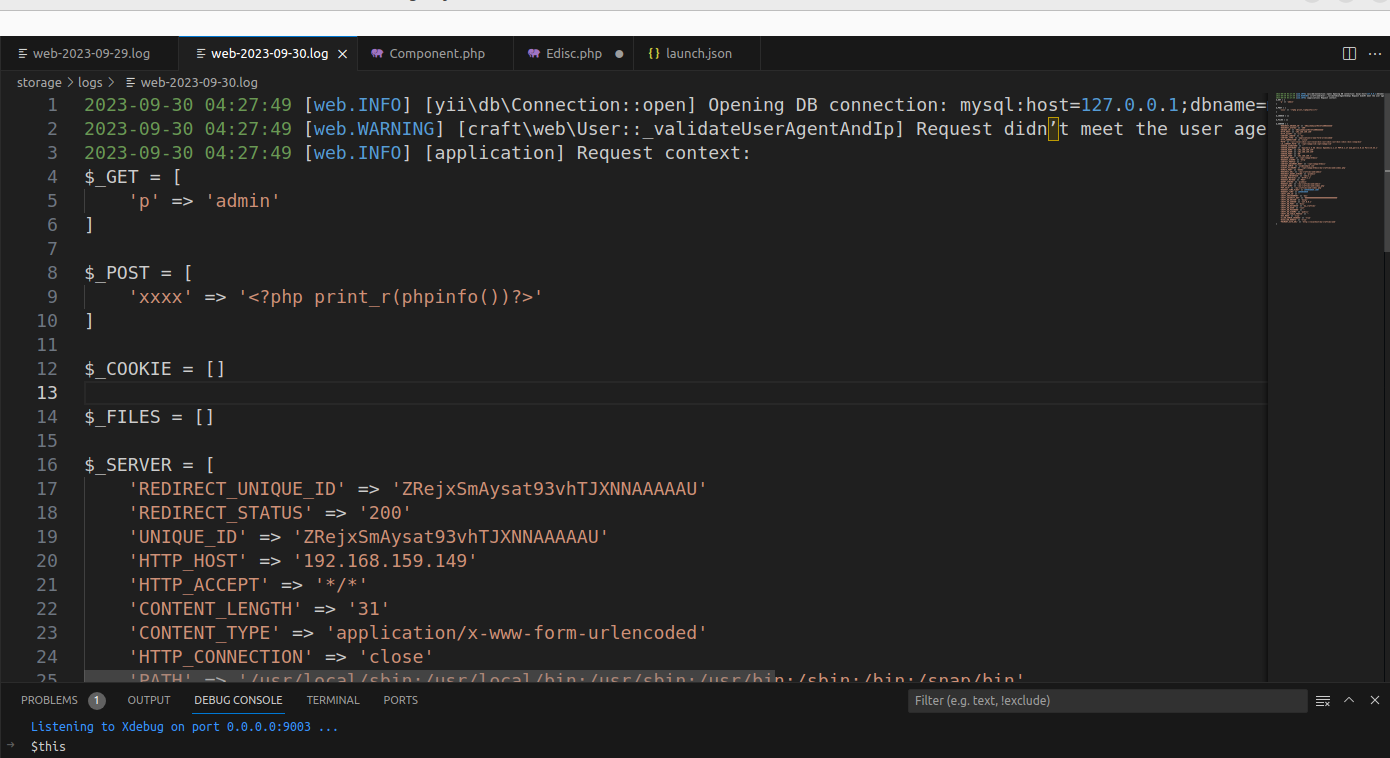Click 'Request context:' text on line 3
Viewport: 1390px width, 758px height.
(663, 153)
